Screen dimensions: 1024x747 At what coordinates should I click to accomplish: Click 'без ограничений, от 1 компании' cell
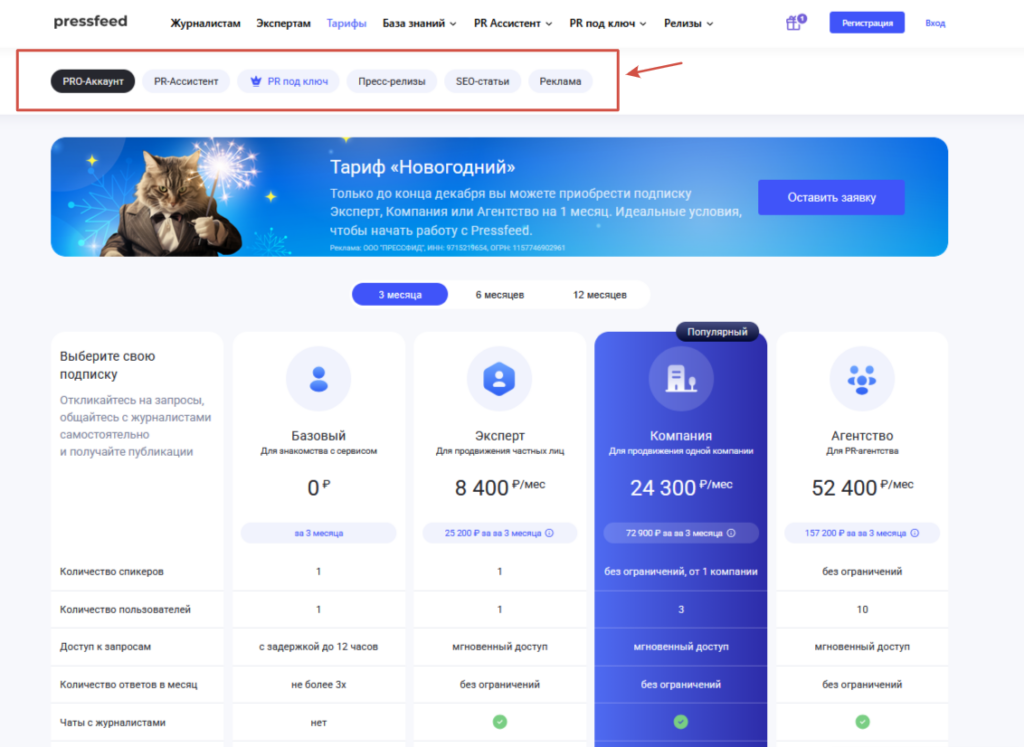(x=680, y=571)
